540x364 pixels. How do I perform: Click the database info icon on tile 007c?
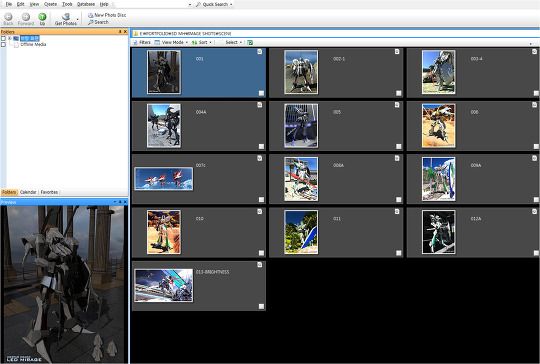pos(260,158)
